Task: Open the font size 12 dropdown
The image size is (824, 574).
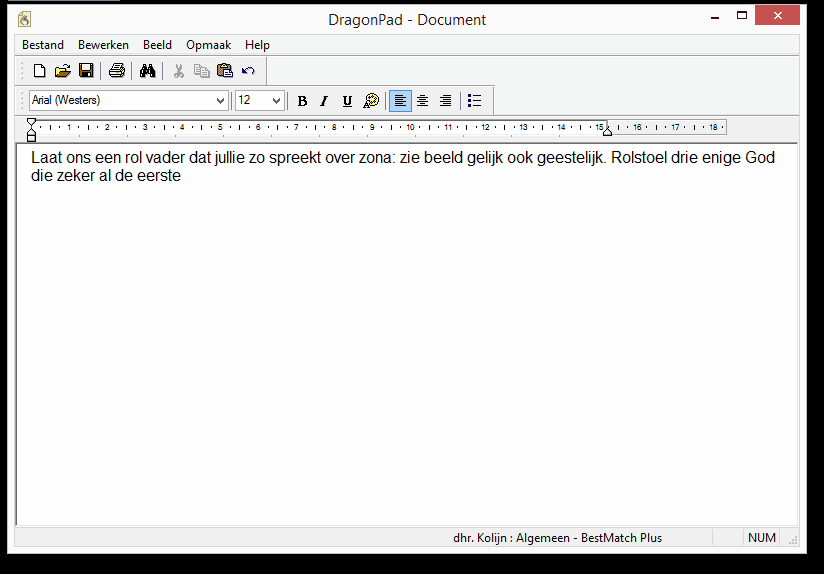Action: [x=277, y=101]
